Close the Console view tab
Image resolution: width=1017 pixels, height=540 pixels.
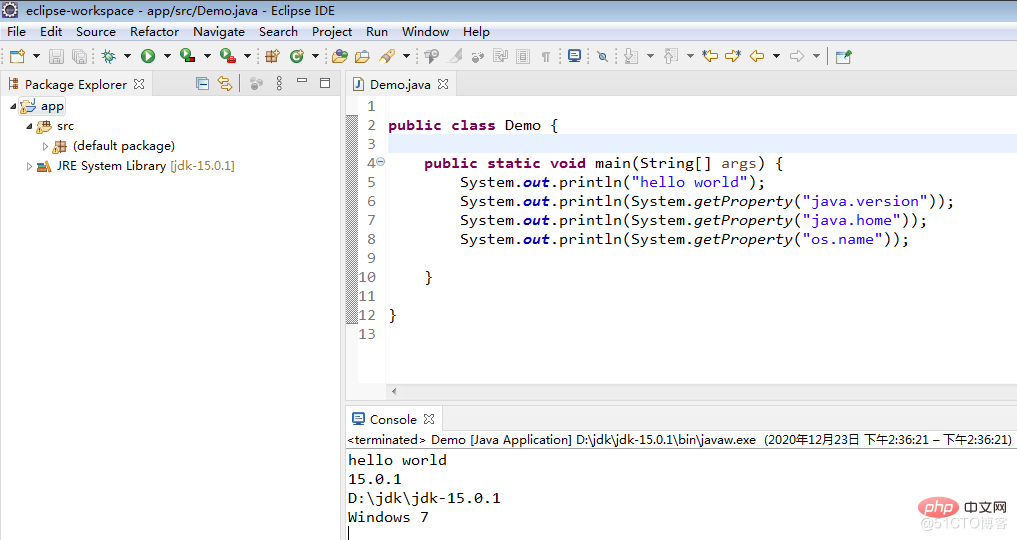tap(429, 419)
